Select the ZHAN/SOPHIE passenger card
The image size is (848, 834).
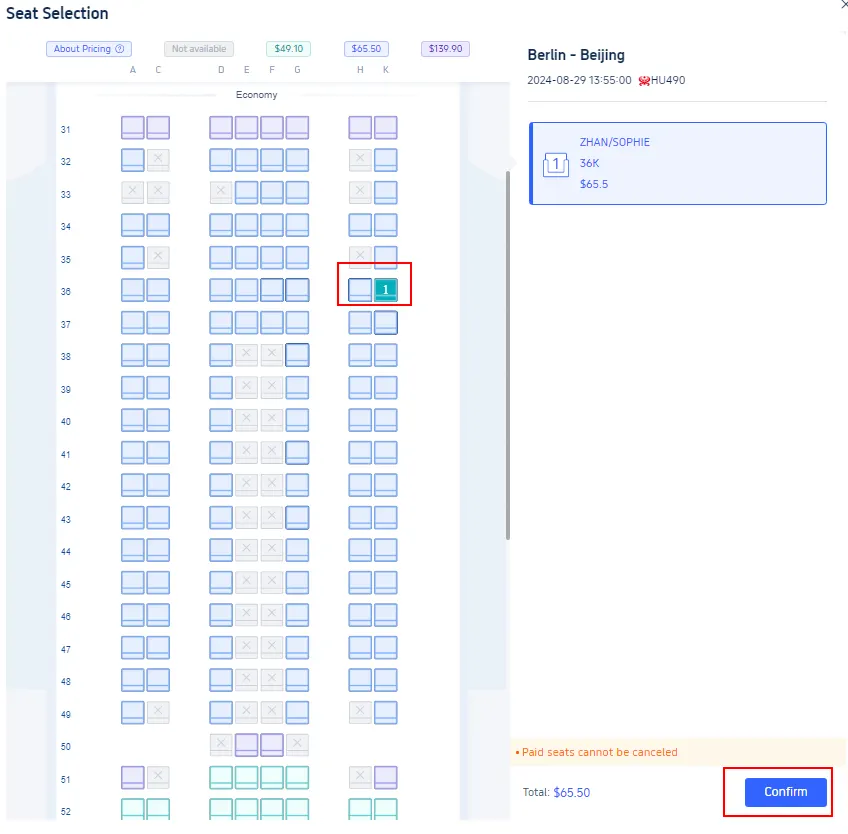click(x=677, y=164)
